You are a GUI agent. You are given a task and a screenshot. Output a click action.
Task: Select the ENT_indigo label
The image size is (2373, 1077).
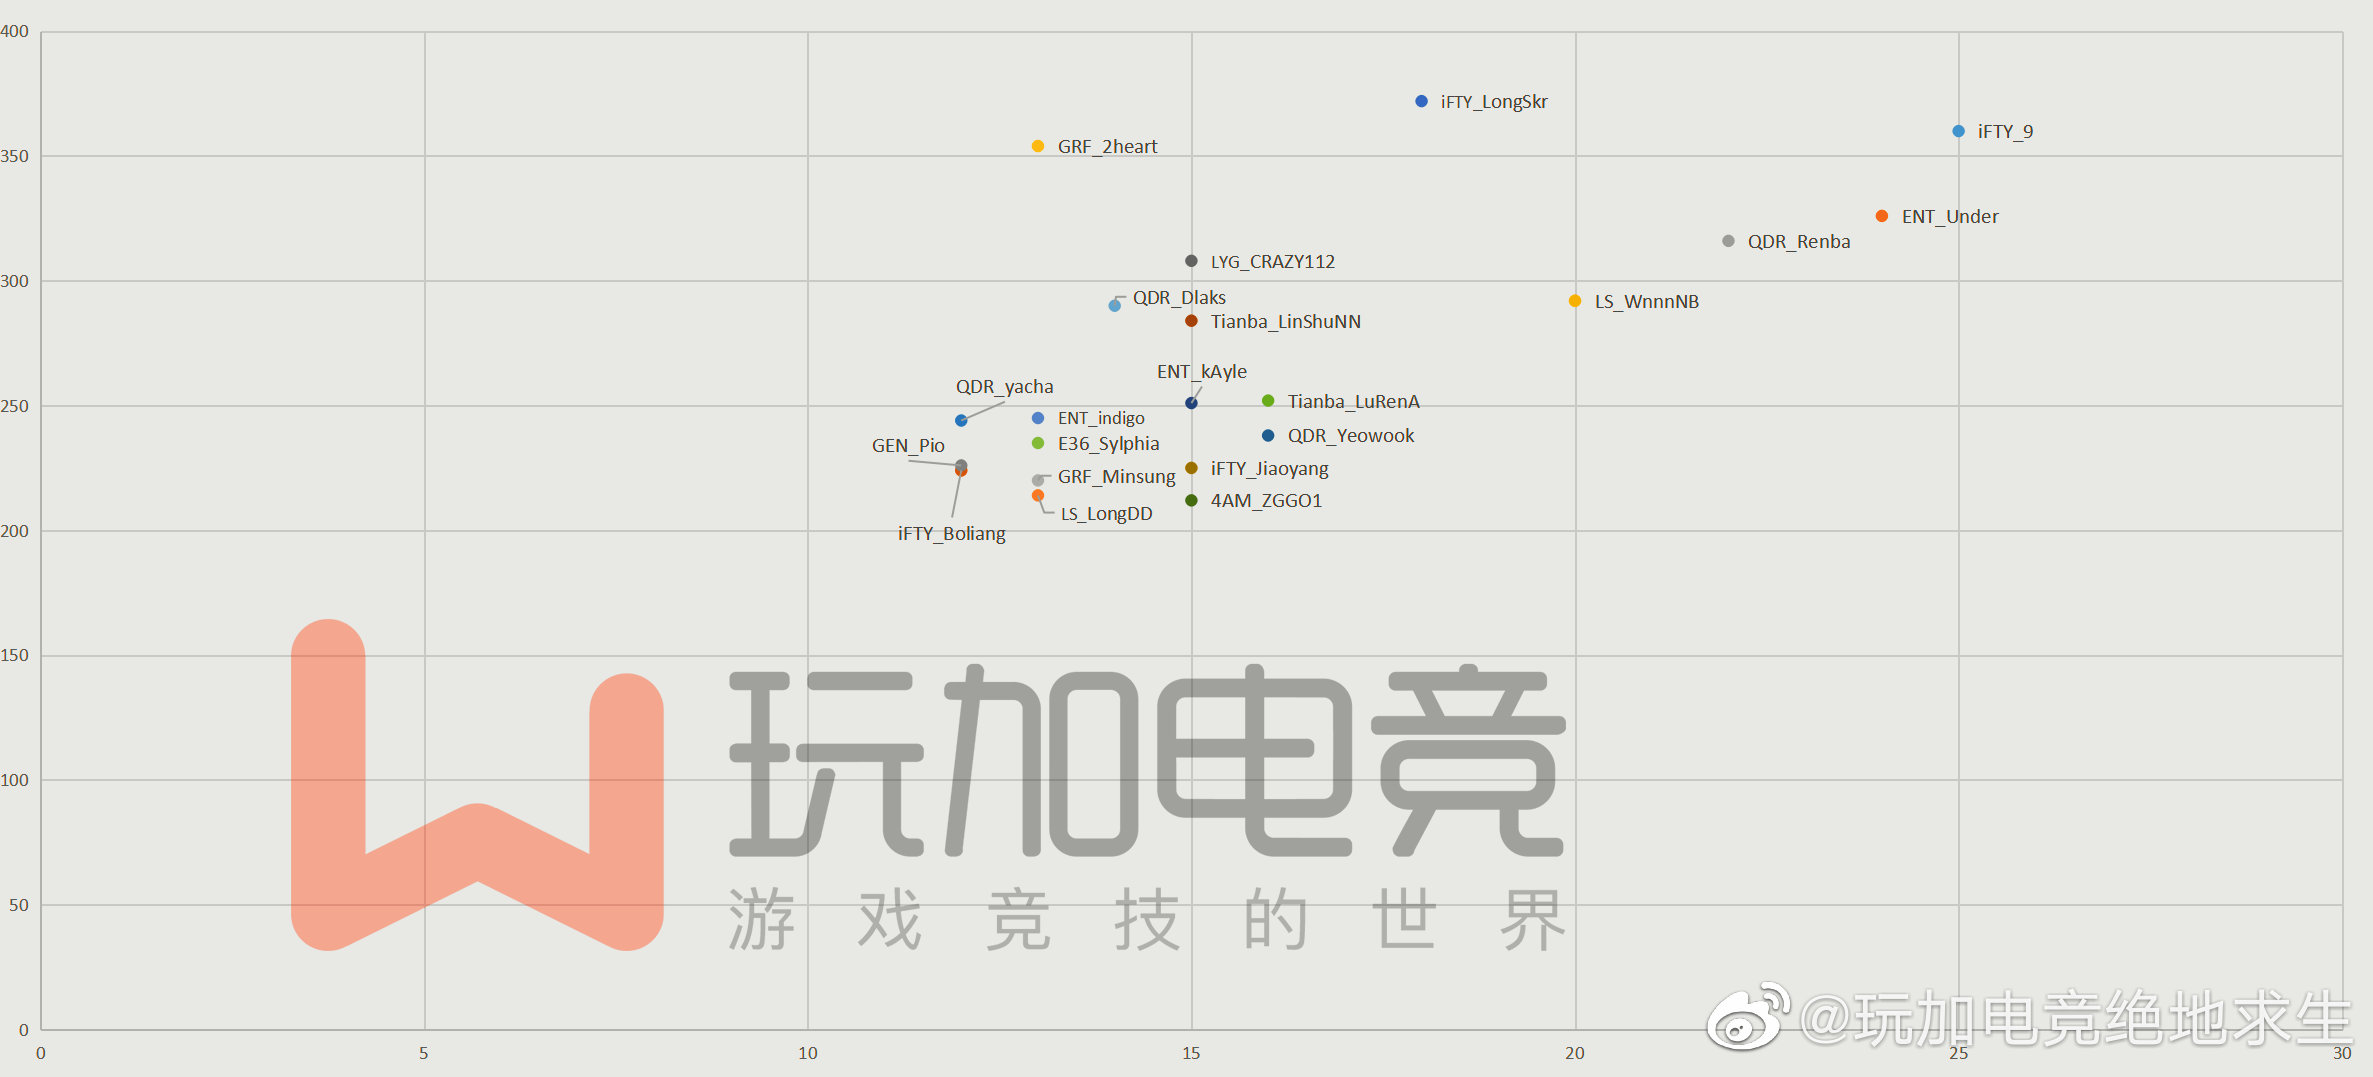click(x=1101, y=419)
